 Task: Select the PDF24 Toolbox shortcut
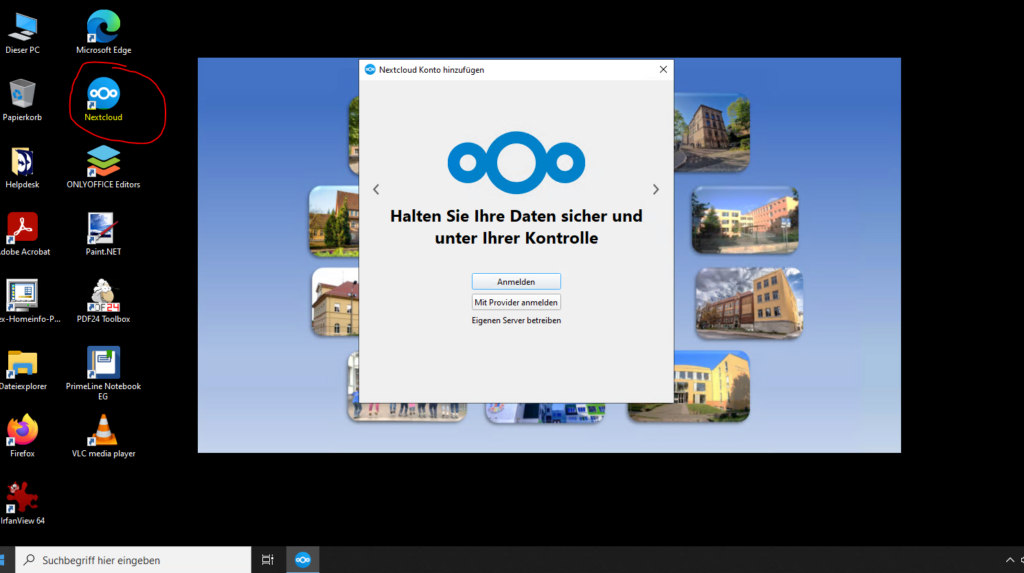click(x=103, y=302)
